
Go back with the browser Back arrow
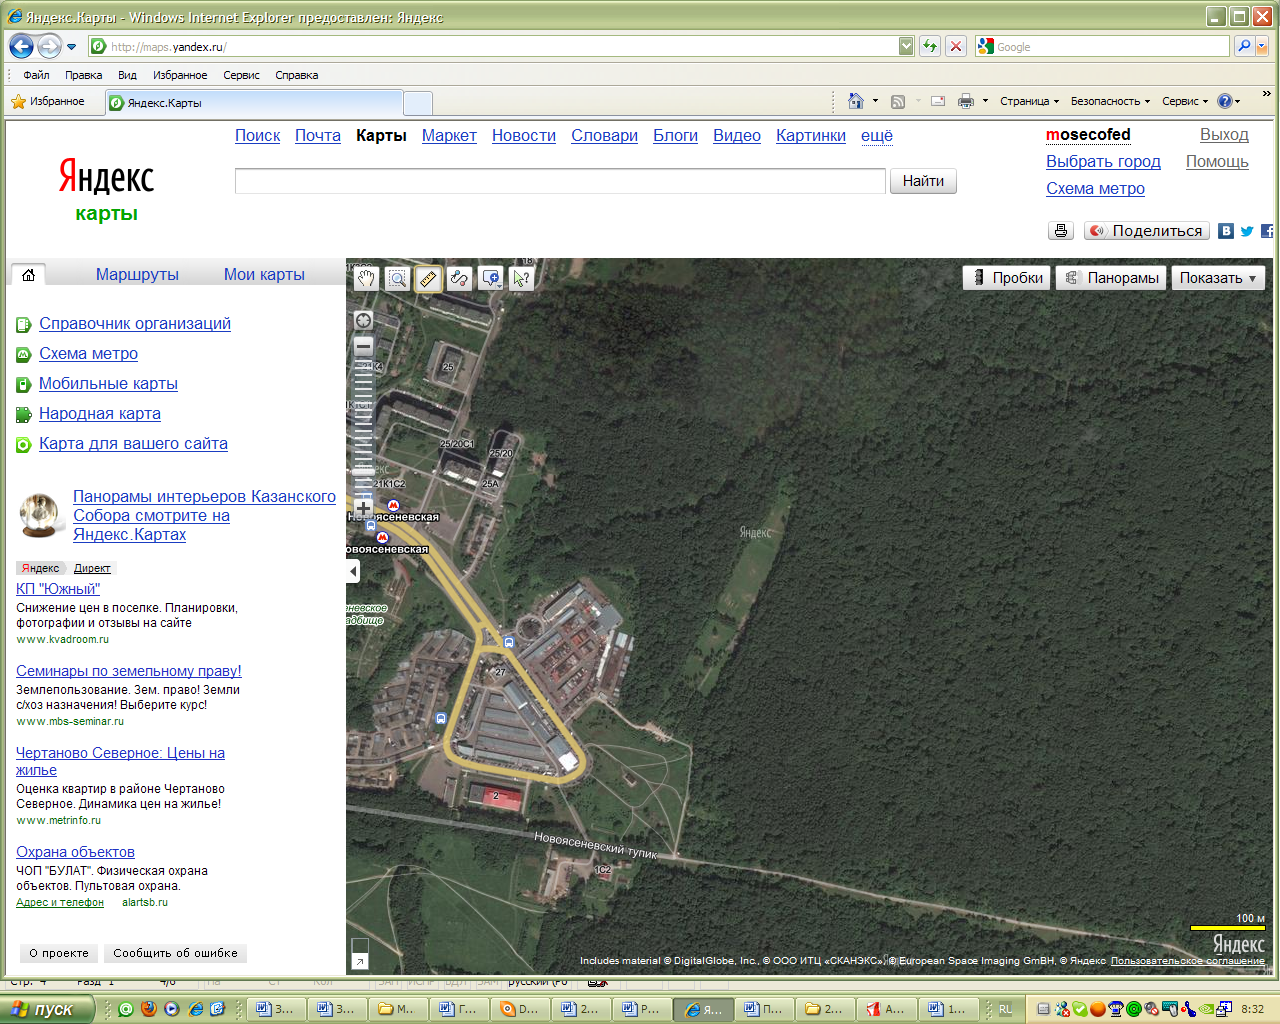(x=21, y=46)
